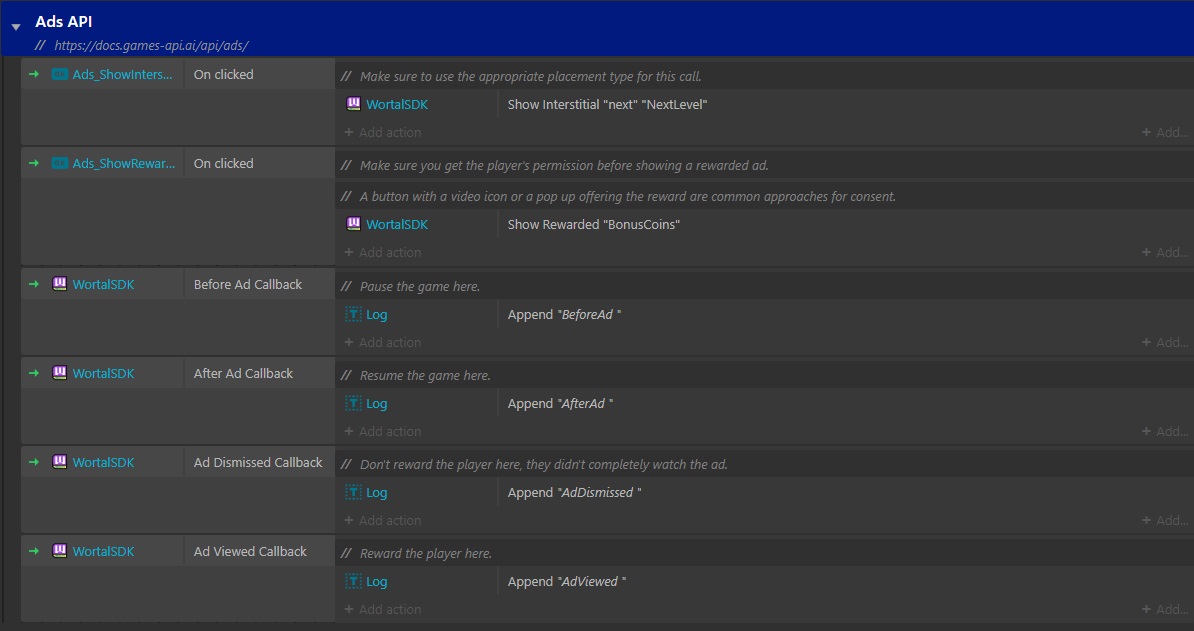Viewport: 1194px width, 631px height.
Task: Click the Log icon in the Append "AdViewed" action
Action: point(355,581)
